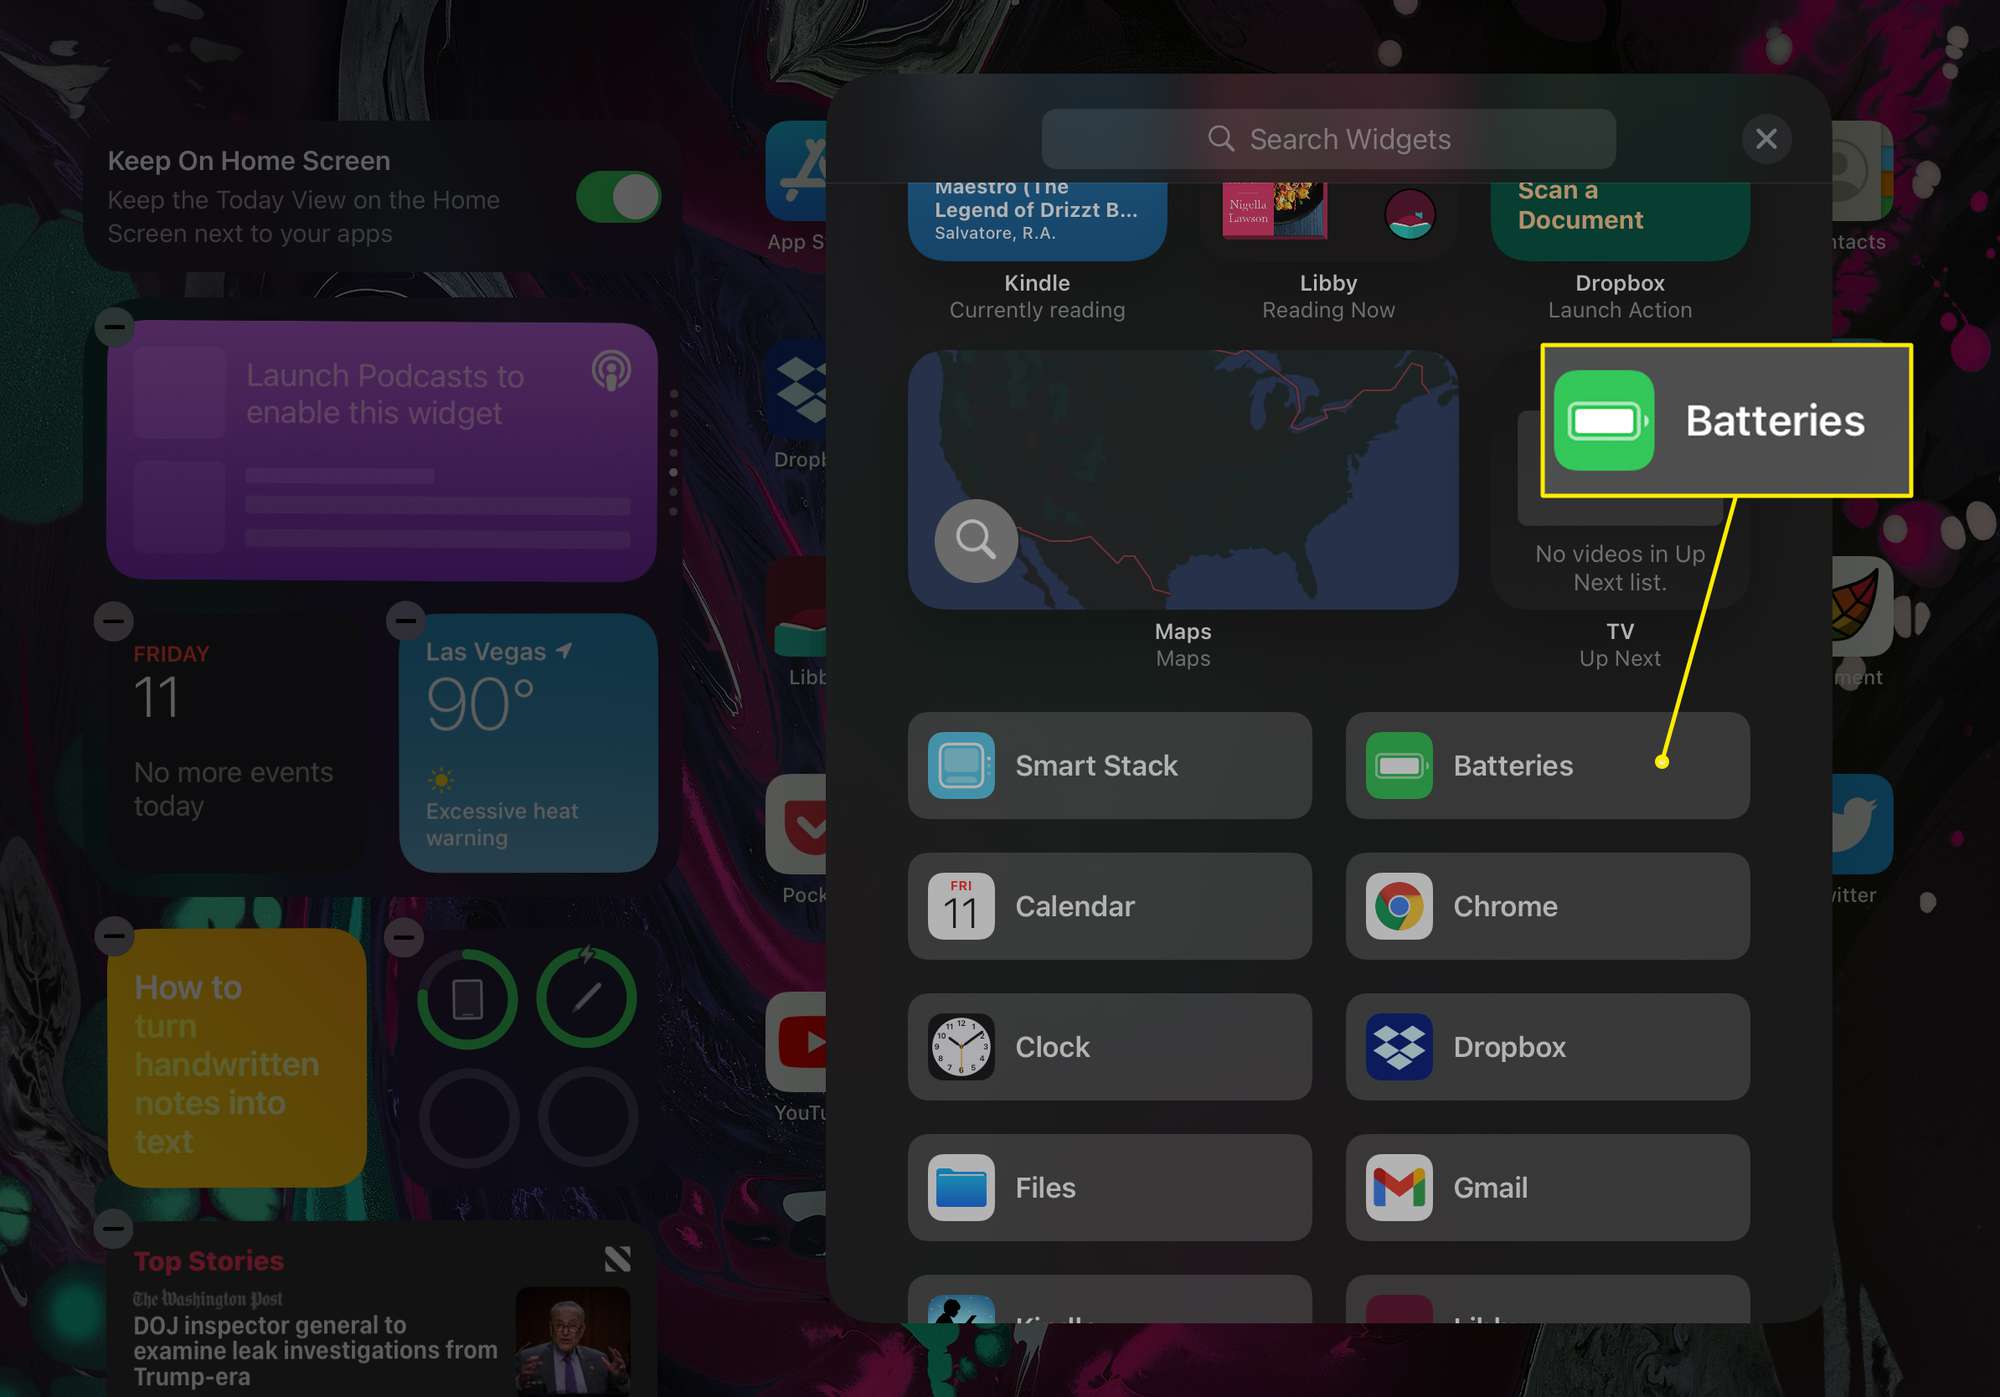This screenshot has height=1397, width=2000.
Task: Tap the YouTube app icon behind the panel
Action: click(x=797, y=1042)
